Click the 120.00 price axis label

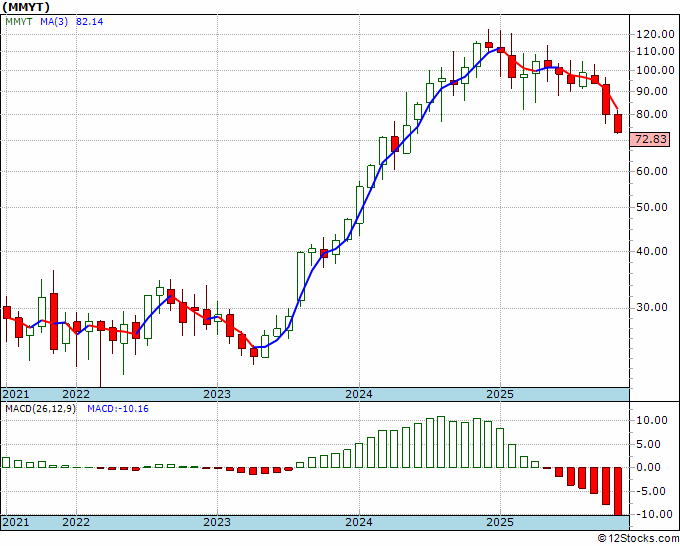coord(651,34)
